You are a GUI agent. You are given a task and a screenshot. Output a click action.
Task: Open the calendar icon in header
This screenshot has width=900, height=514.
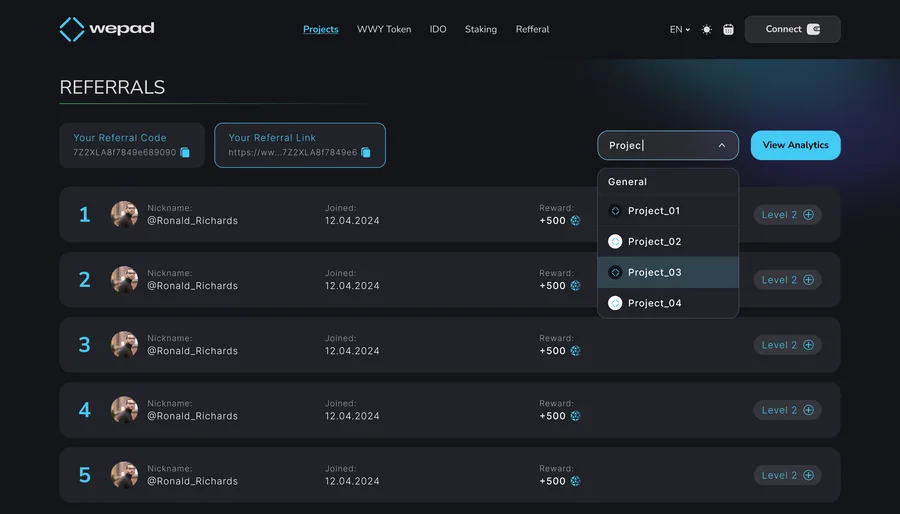click(728, 29)
